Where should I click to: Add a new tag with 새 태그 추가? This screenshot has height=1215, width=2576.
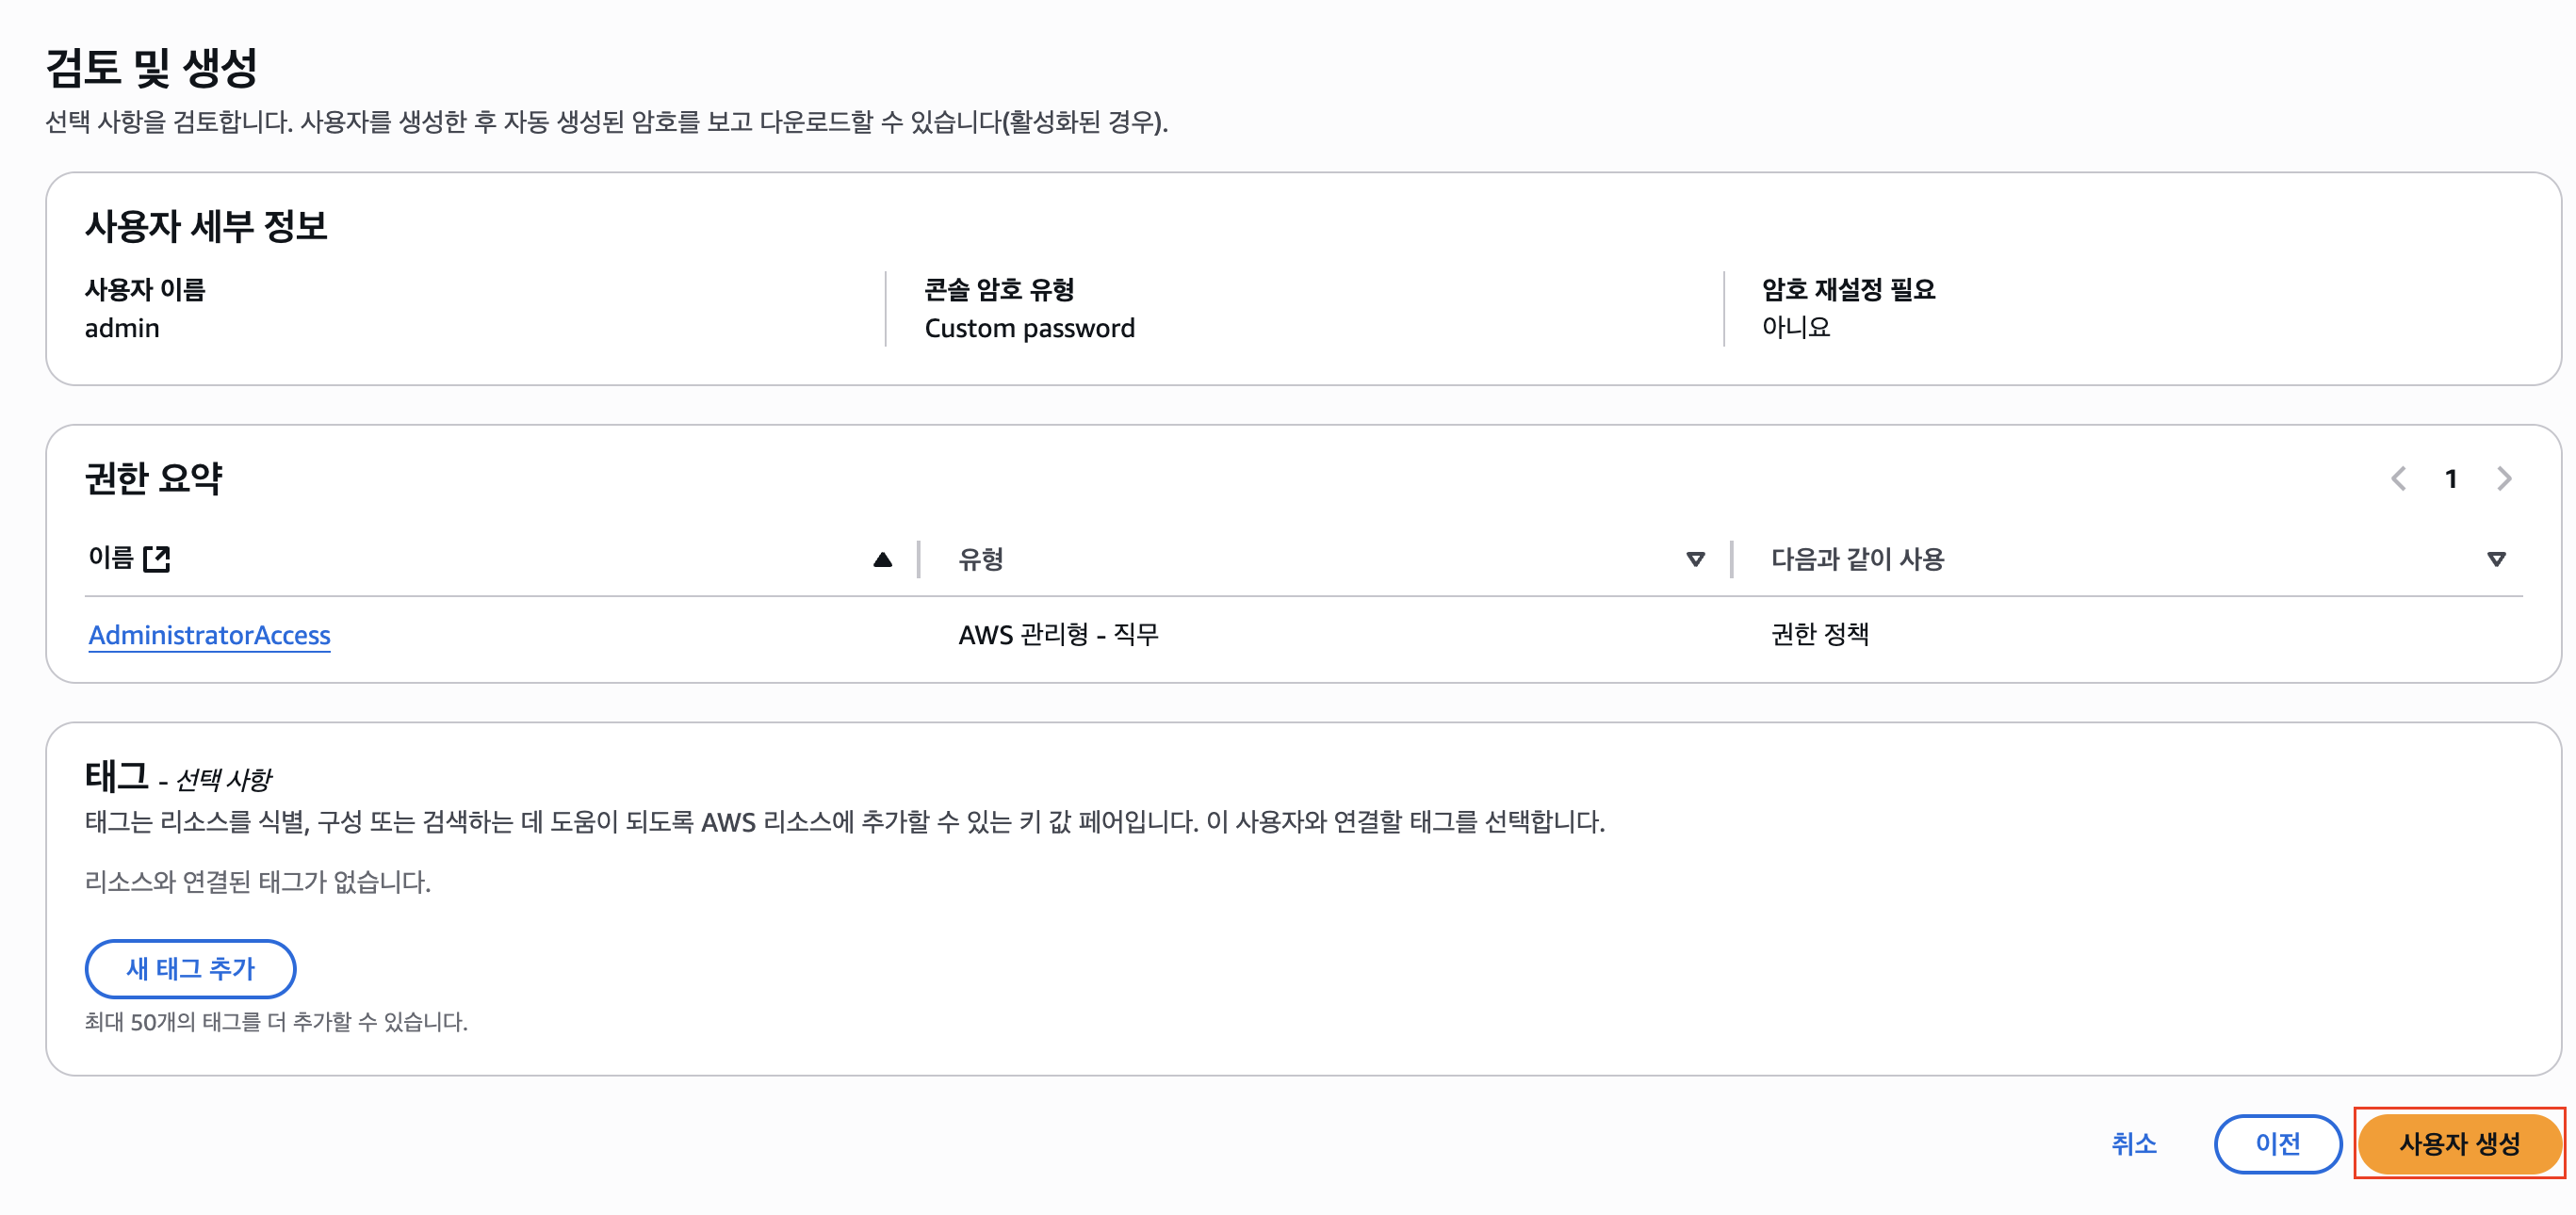pos(190,968)
